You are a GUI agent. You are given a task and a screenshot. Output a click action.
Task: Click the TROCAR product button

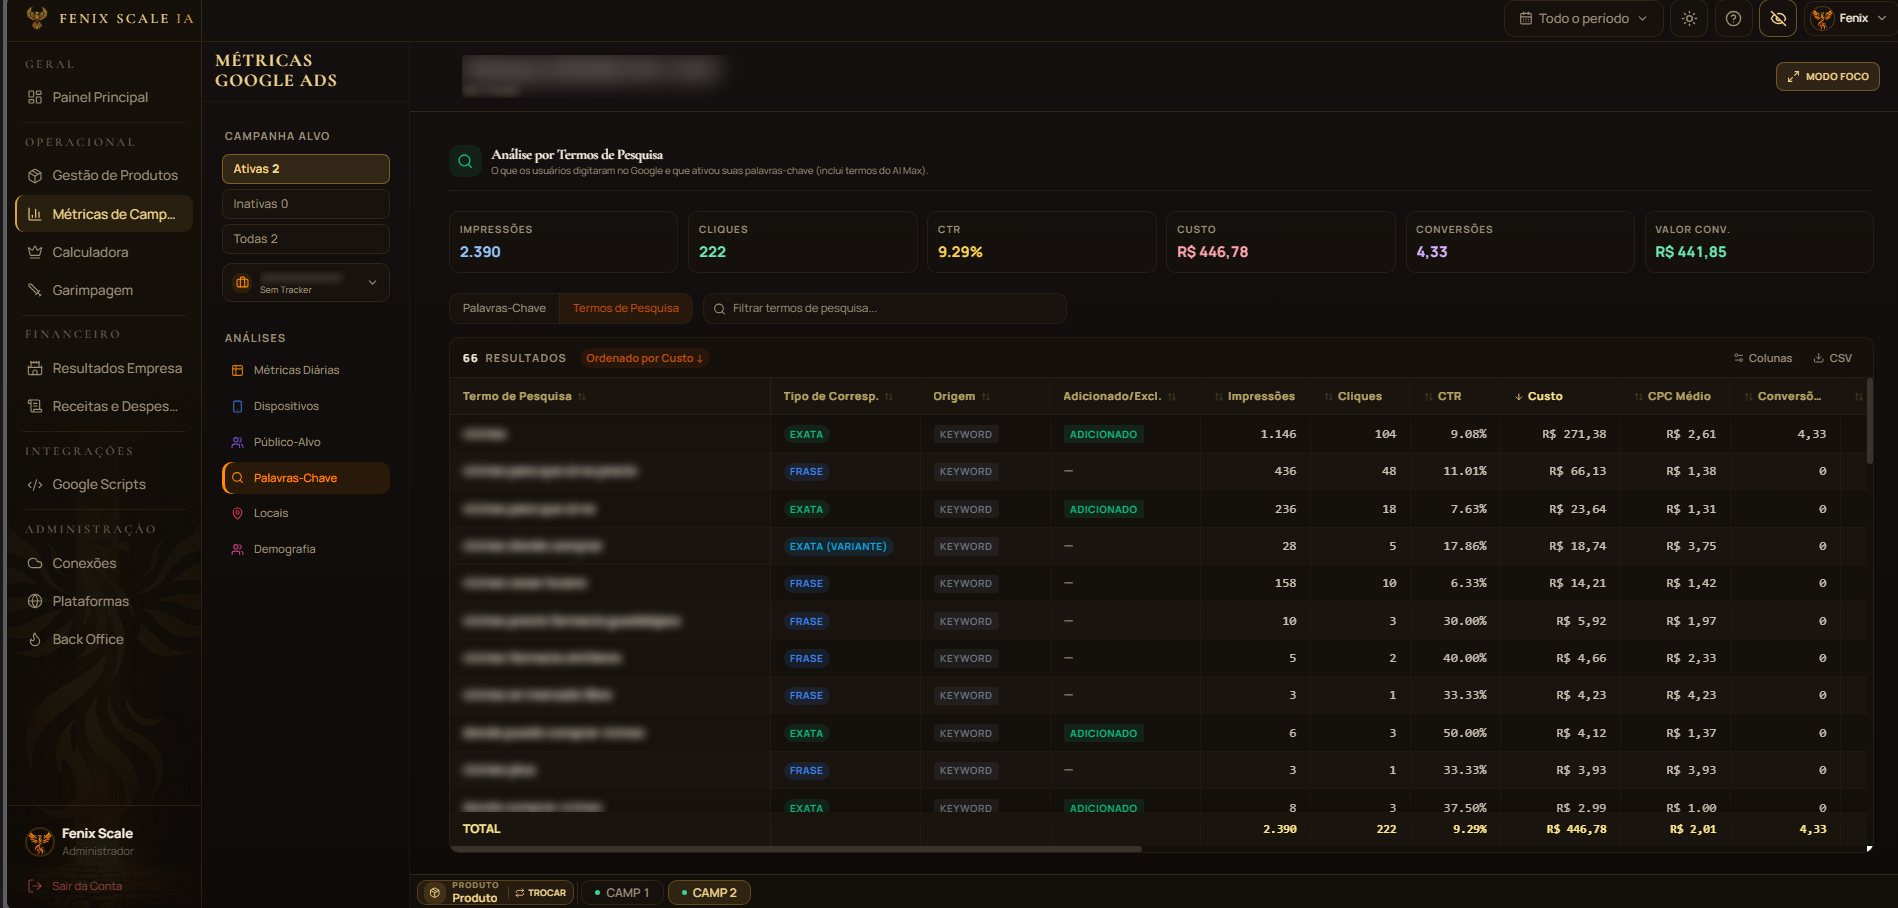541,893
